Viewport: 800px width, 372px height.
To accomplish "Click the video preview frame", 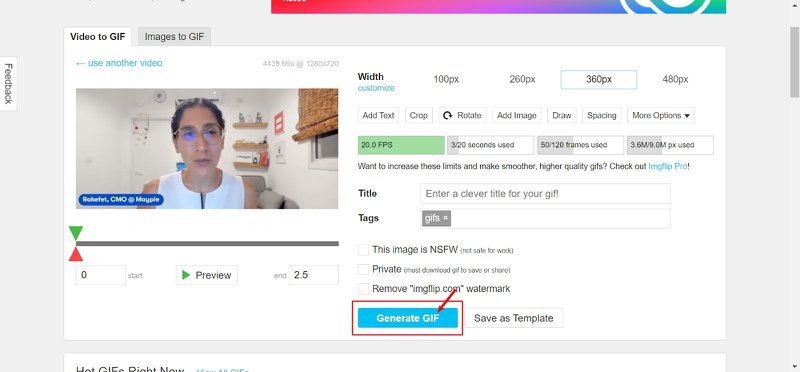I will pyautogui.click(x=207, y=148).
